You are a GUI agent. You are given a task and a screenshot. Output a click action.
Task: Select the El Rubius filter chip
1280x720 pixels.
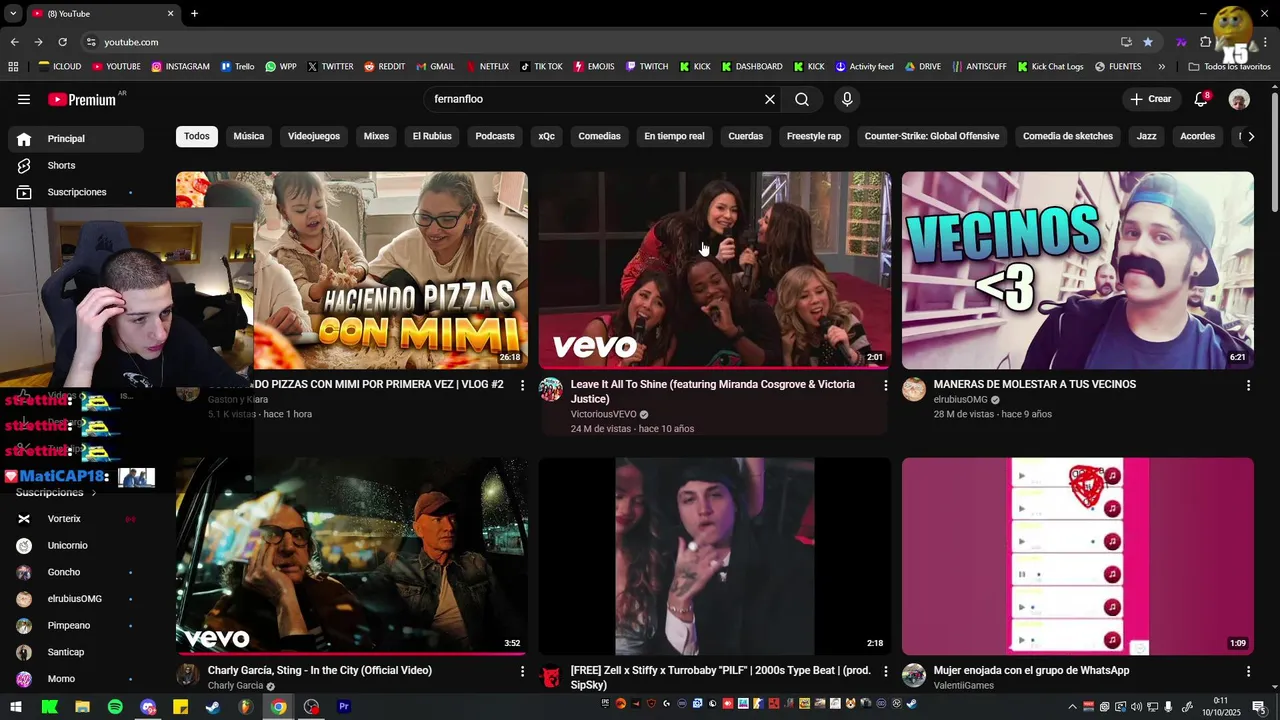pyautogui.click(x=432, y=136)
